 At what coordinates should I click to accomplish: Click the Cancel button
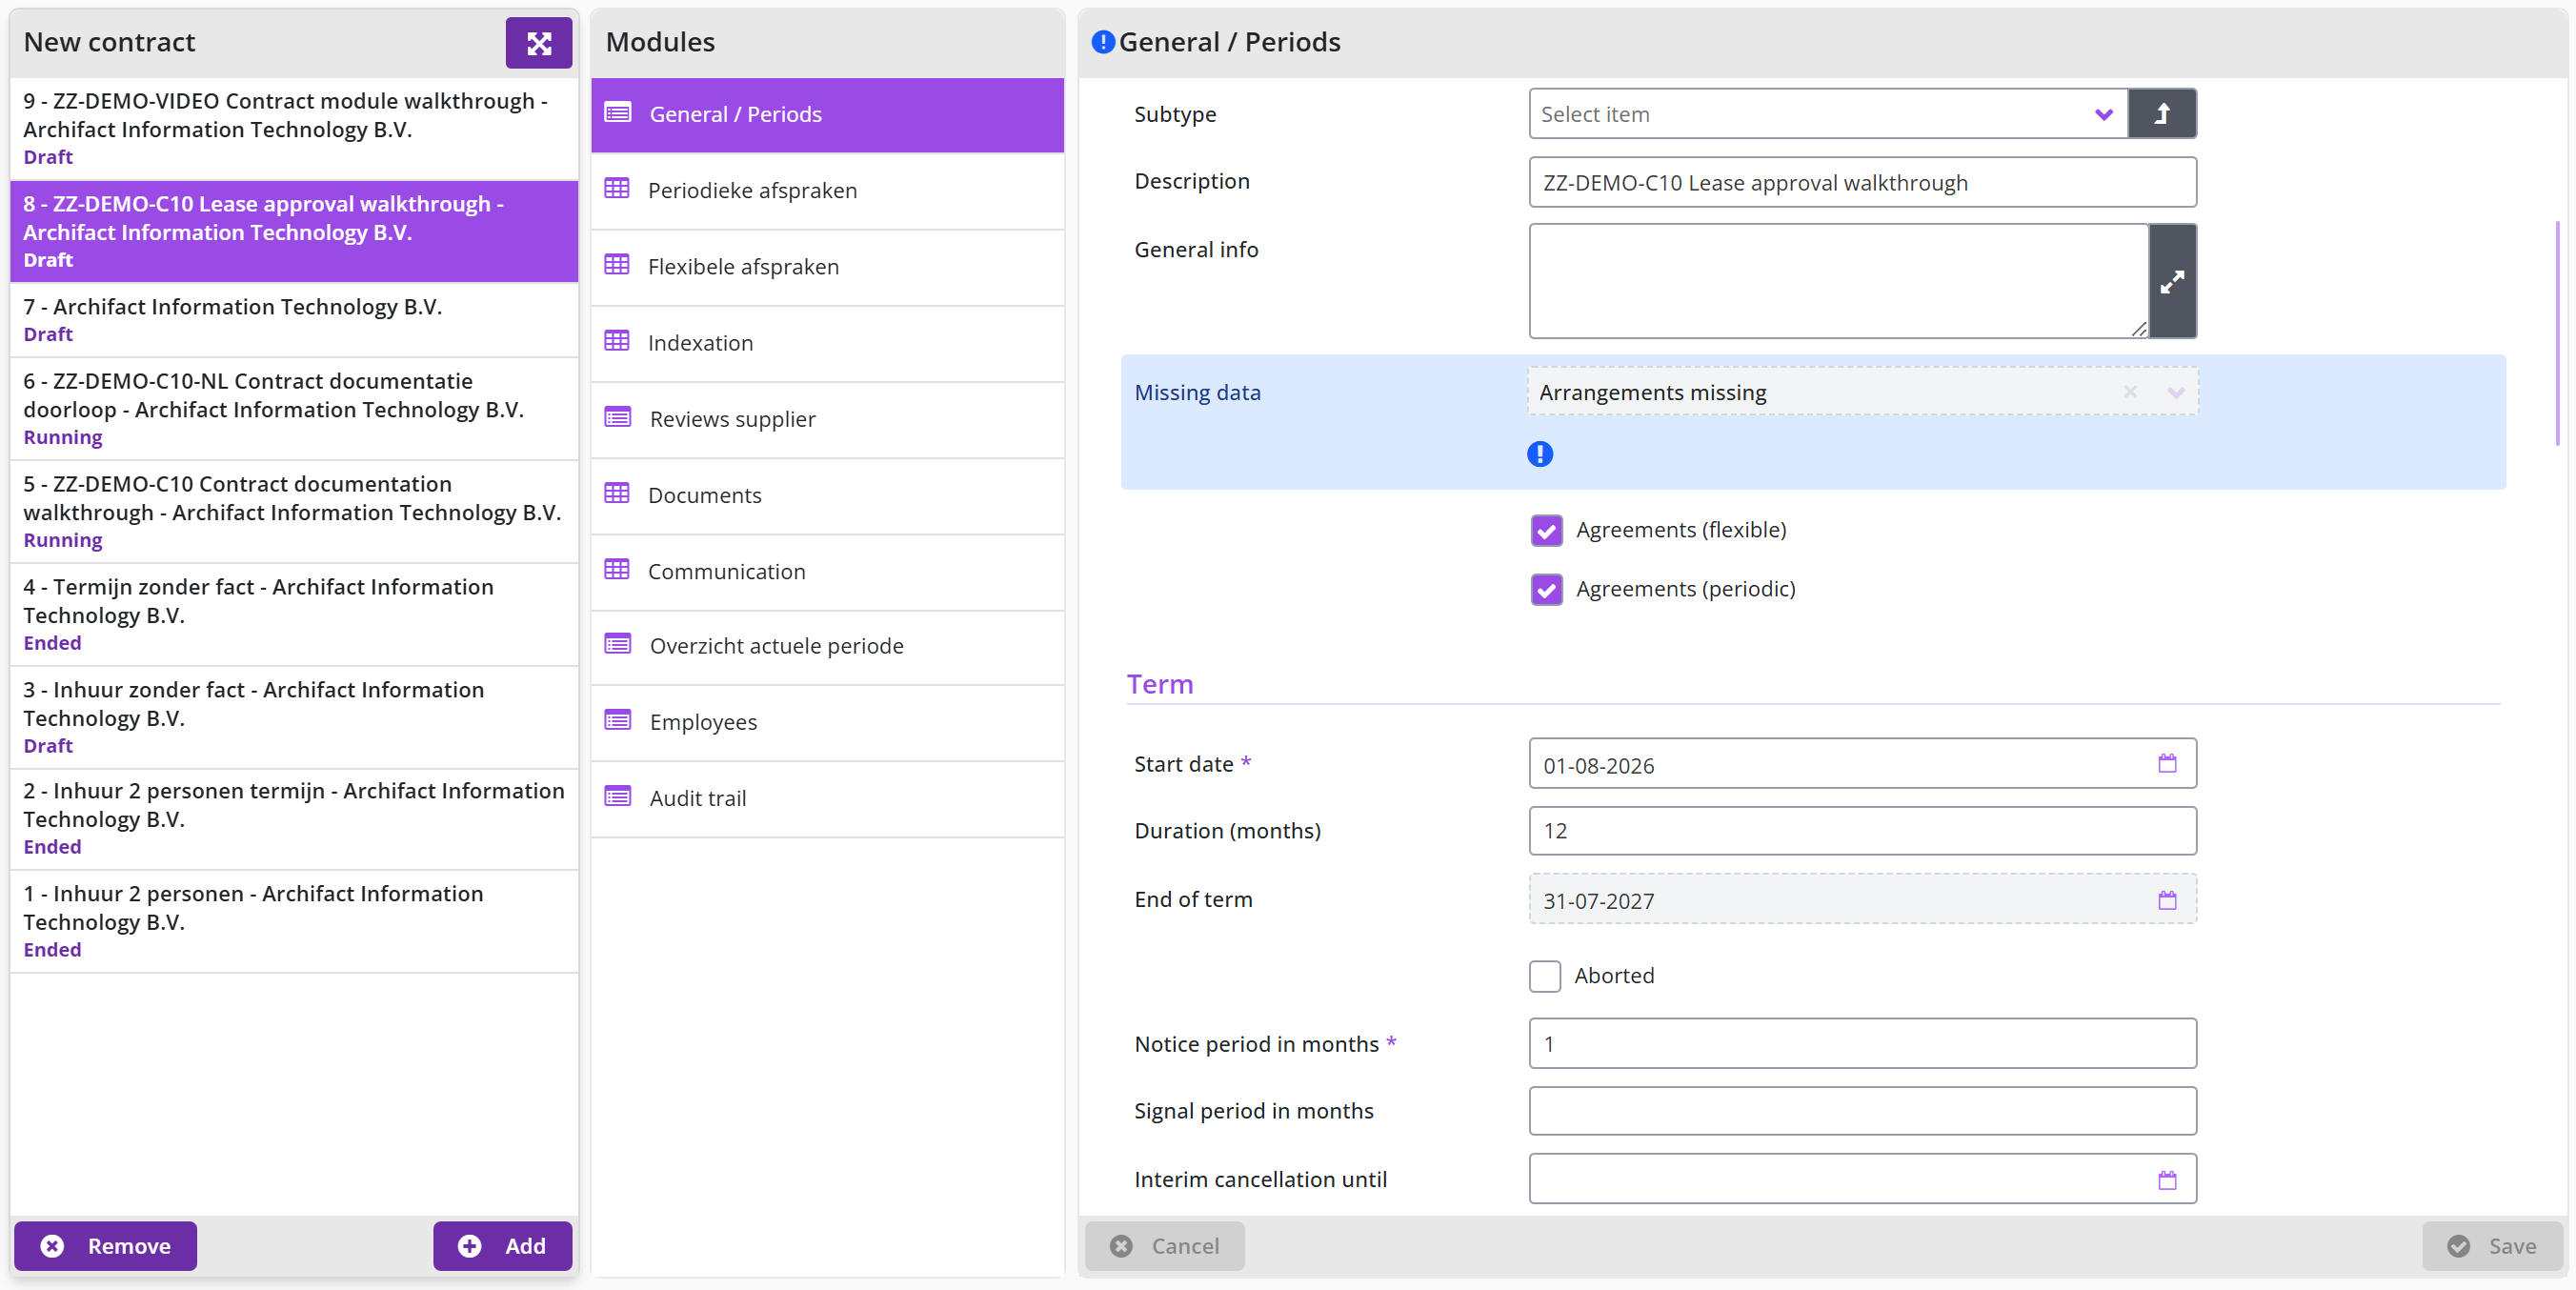click(x=1165, y=1246)
